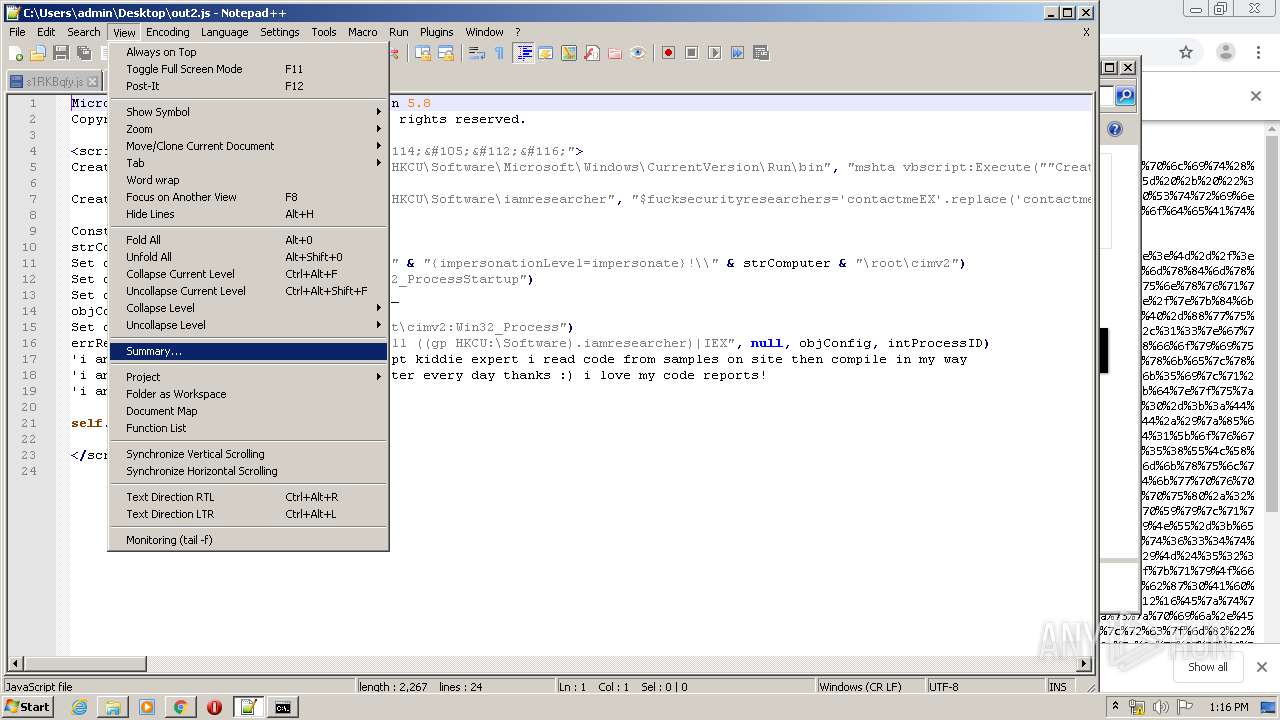Click the Synchronize Horizontal Scrolling toolbar icon
The width and height of the screenshot is (1280, 720).
[x=446, y=53]
